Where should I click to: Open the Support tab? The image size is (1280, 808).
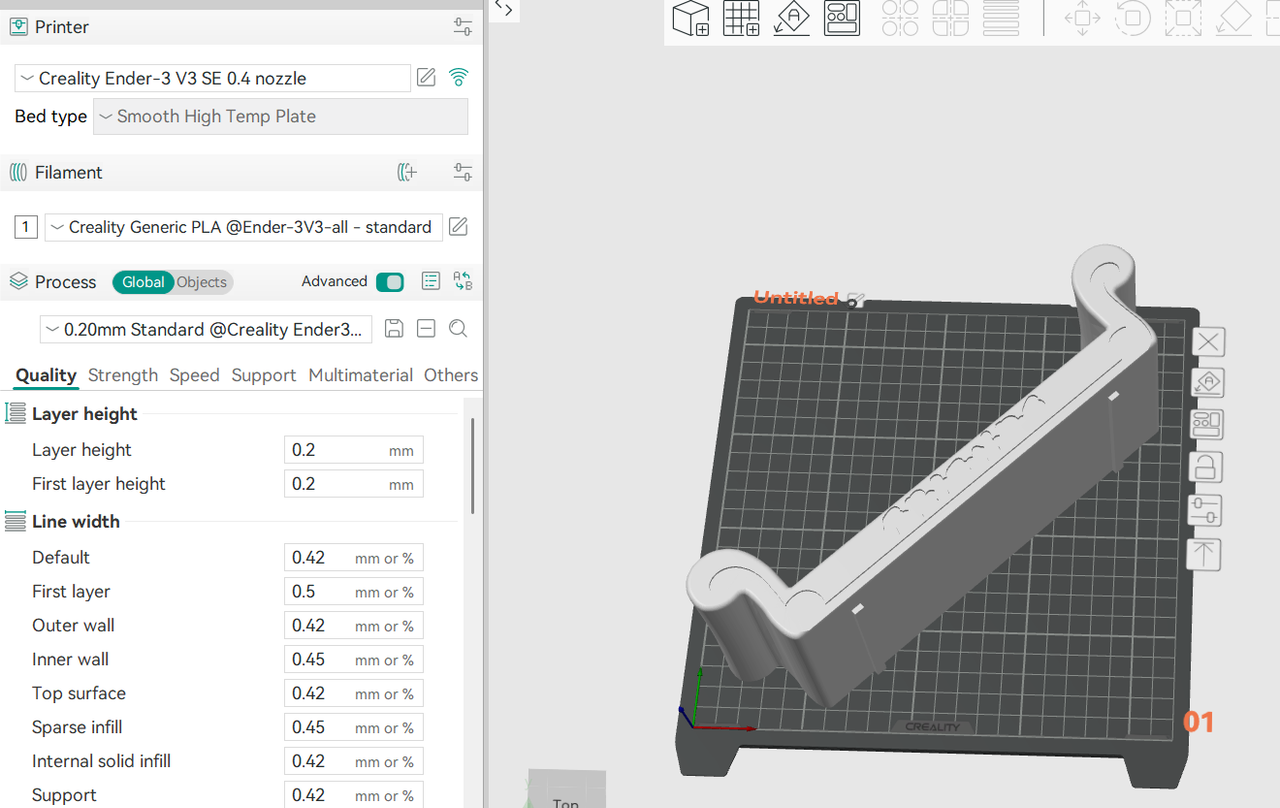[264, 375]
